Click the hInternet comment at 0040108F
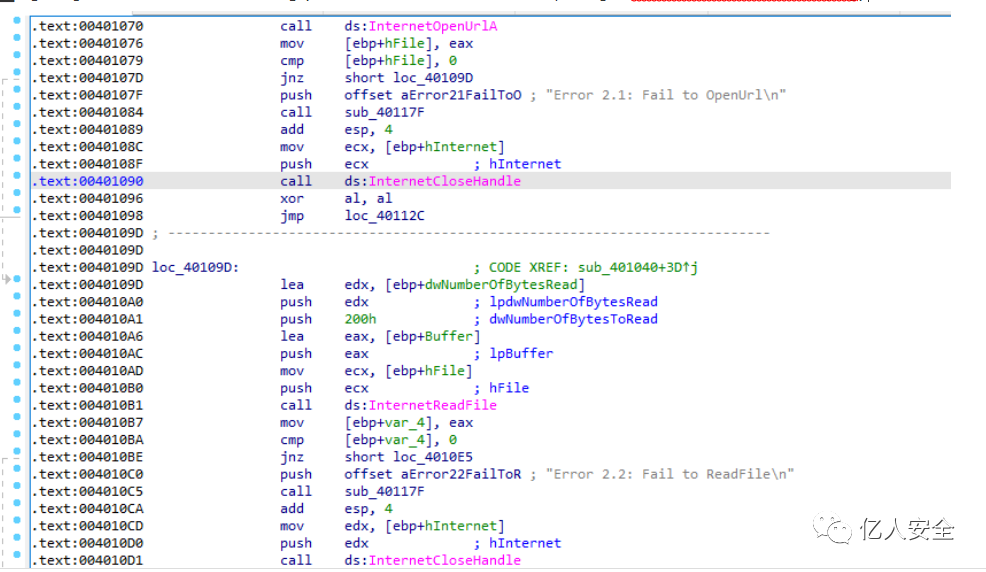This screenshot has height=572, width=986. click(x=525, y=164)
